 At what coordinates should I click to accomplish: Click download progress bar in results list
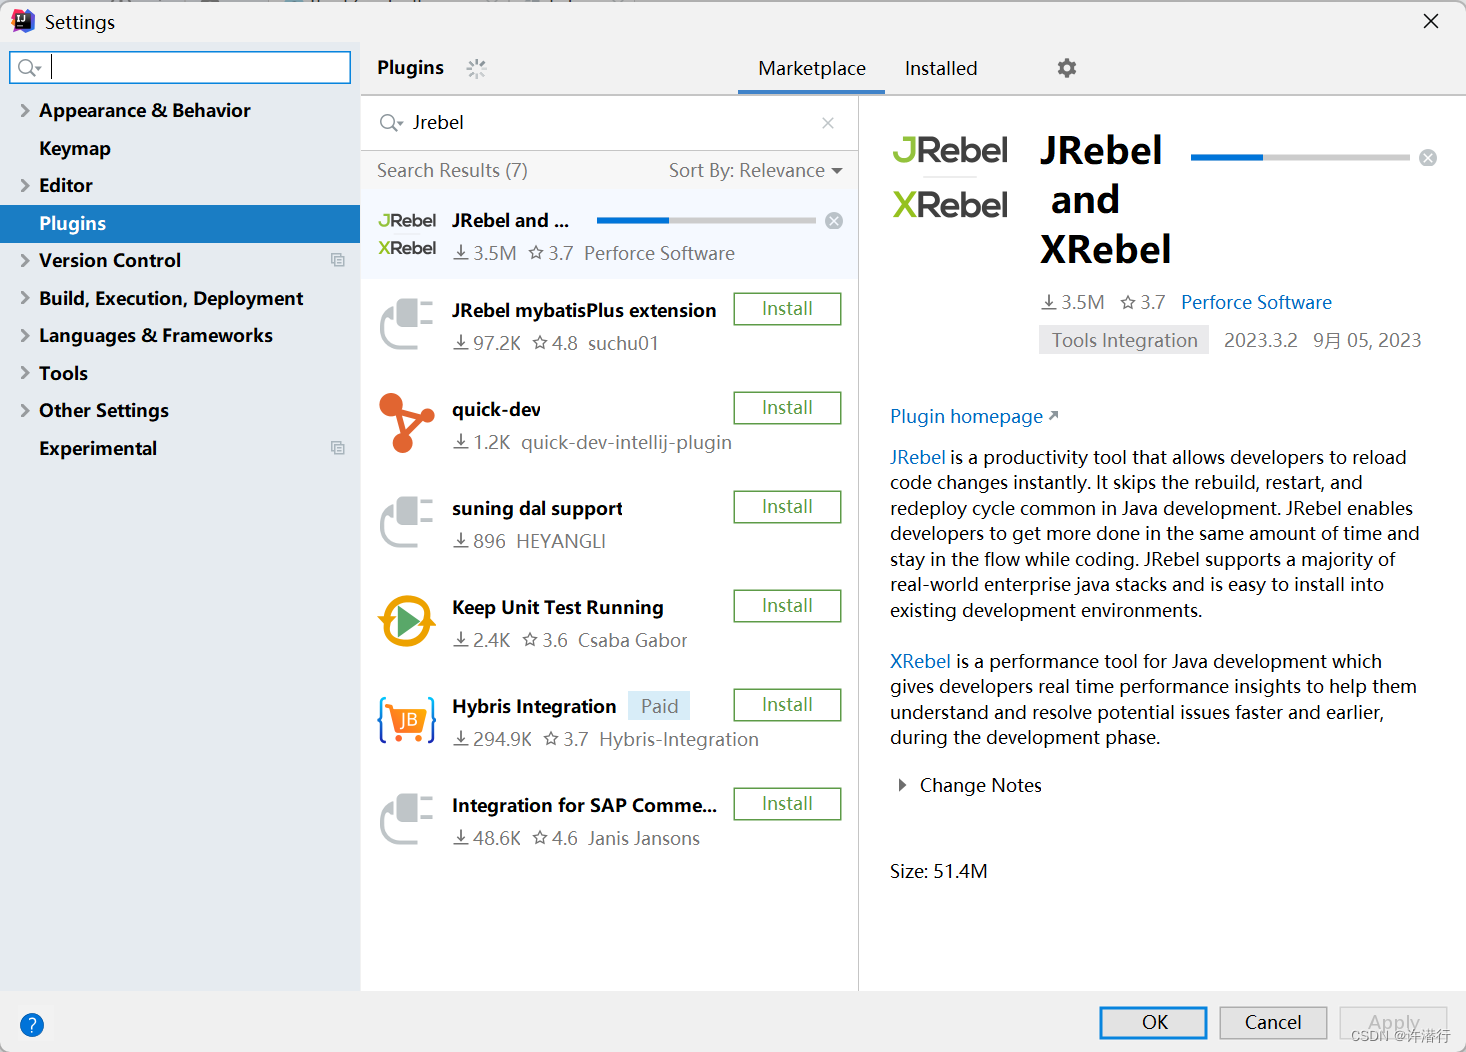click(x=706, y=220)
